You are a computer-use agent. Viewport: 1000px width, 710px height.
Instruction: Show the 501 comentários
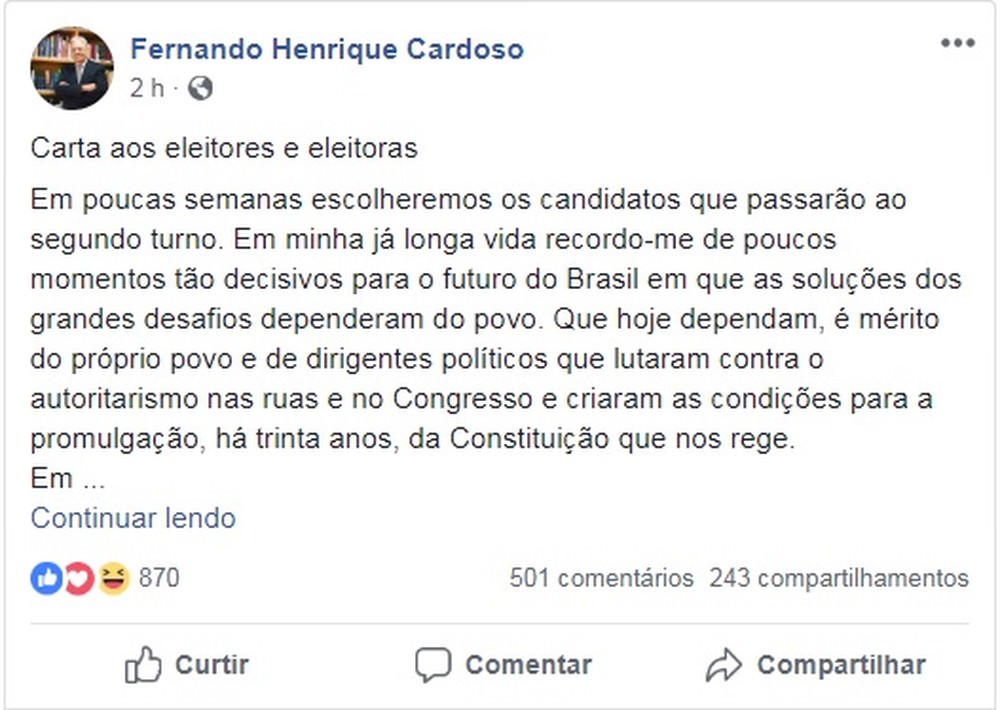point(601,578)
